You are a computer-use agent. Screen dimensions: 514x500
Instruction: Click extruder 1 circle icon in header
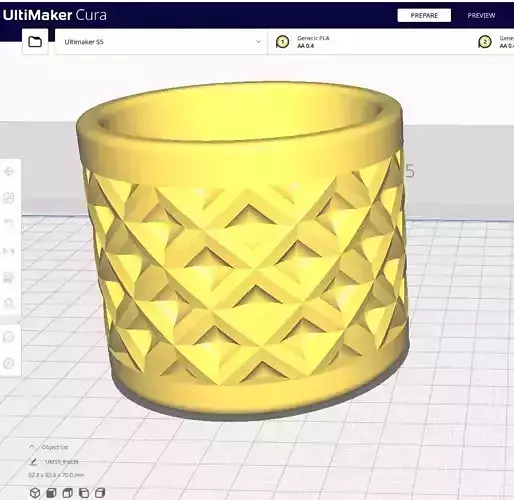283,42
